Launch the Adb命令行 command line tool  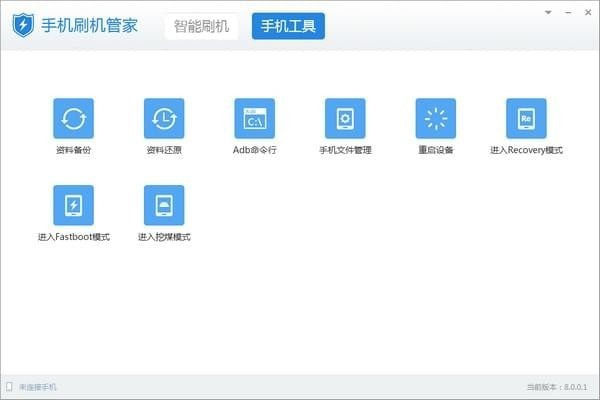click(254, 118)
